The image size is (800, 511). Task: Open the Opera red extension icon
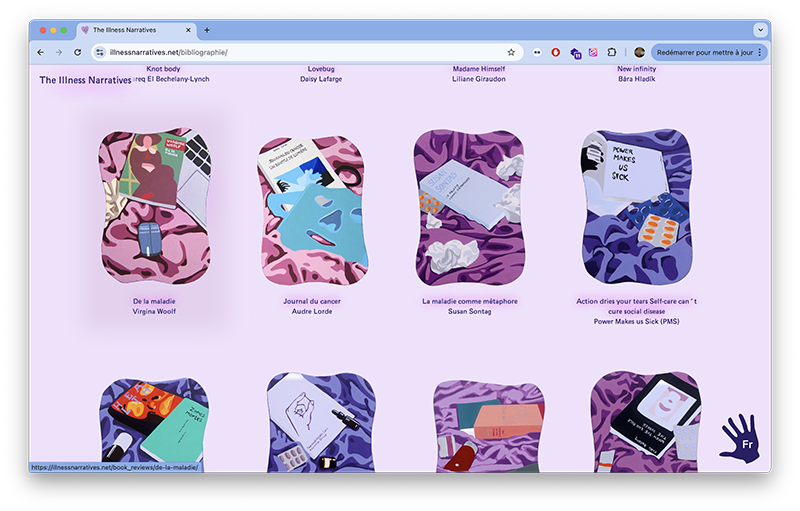click(x=556, y=52)
